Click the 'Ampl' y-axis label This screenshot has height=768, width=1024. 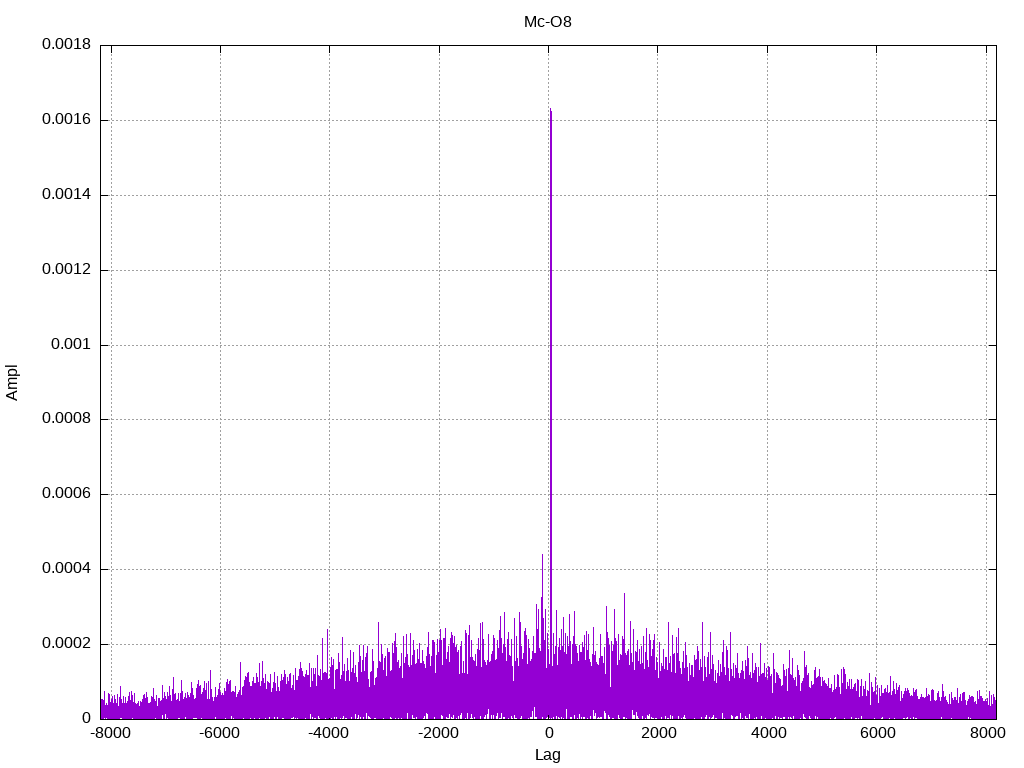(x=12, y=383)
